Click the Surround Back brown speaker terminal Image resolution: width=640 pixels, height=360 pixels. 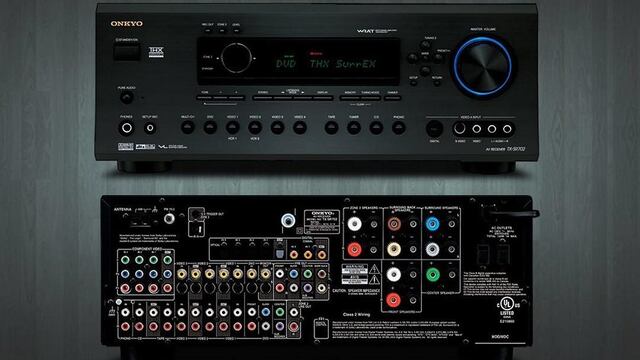point(394,224)
